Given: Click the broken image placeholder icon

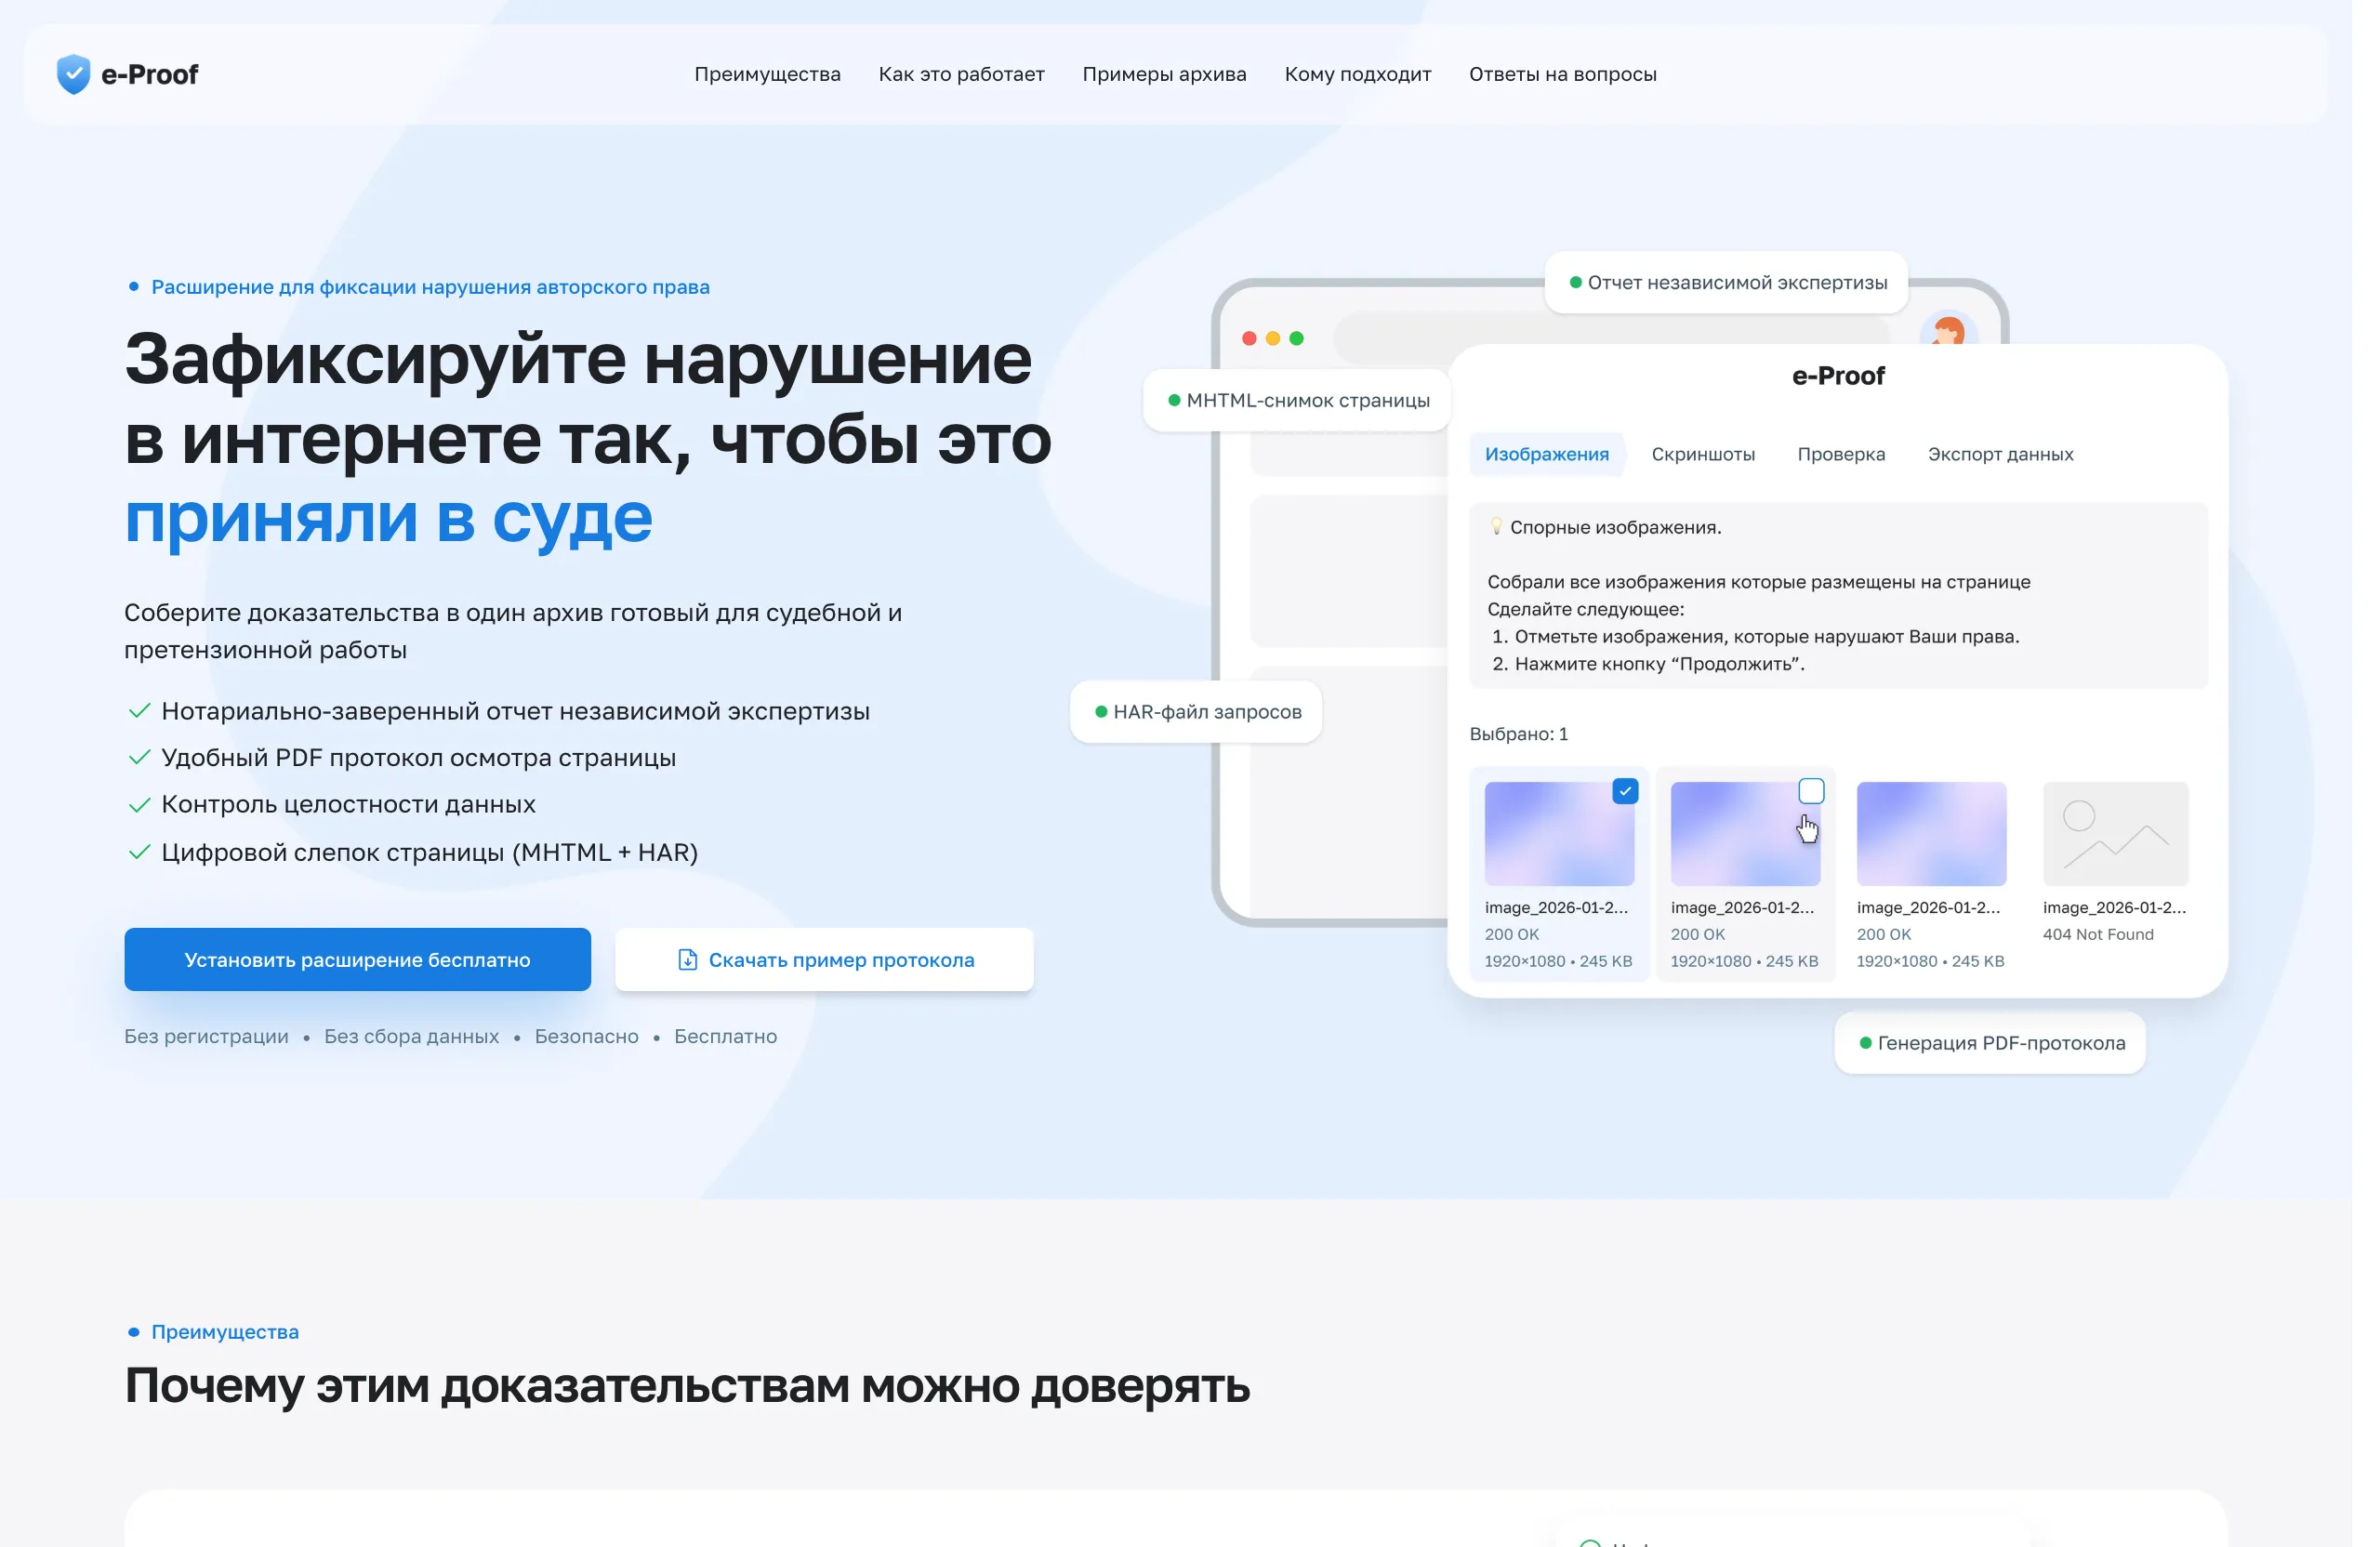Looking at the screenshot, I should (2116, 834).
